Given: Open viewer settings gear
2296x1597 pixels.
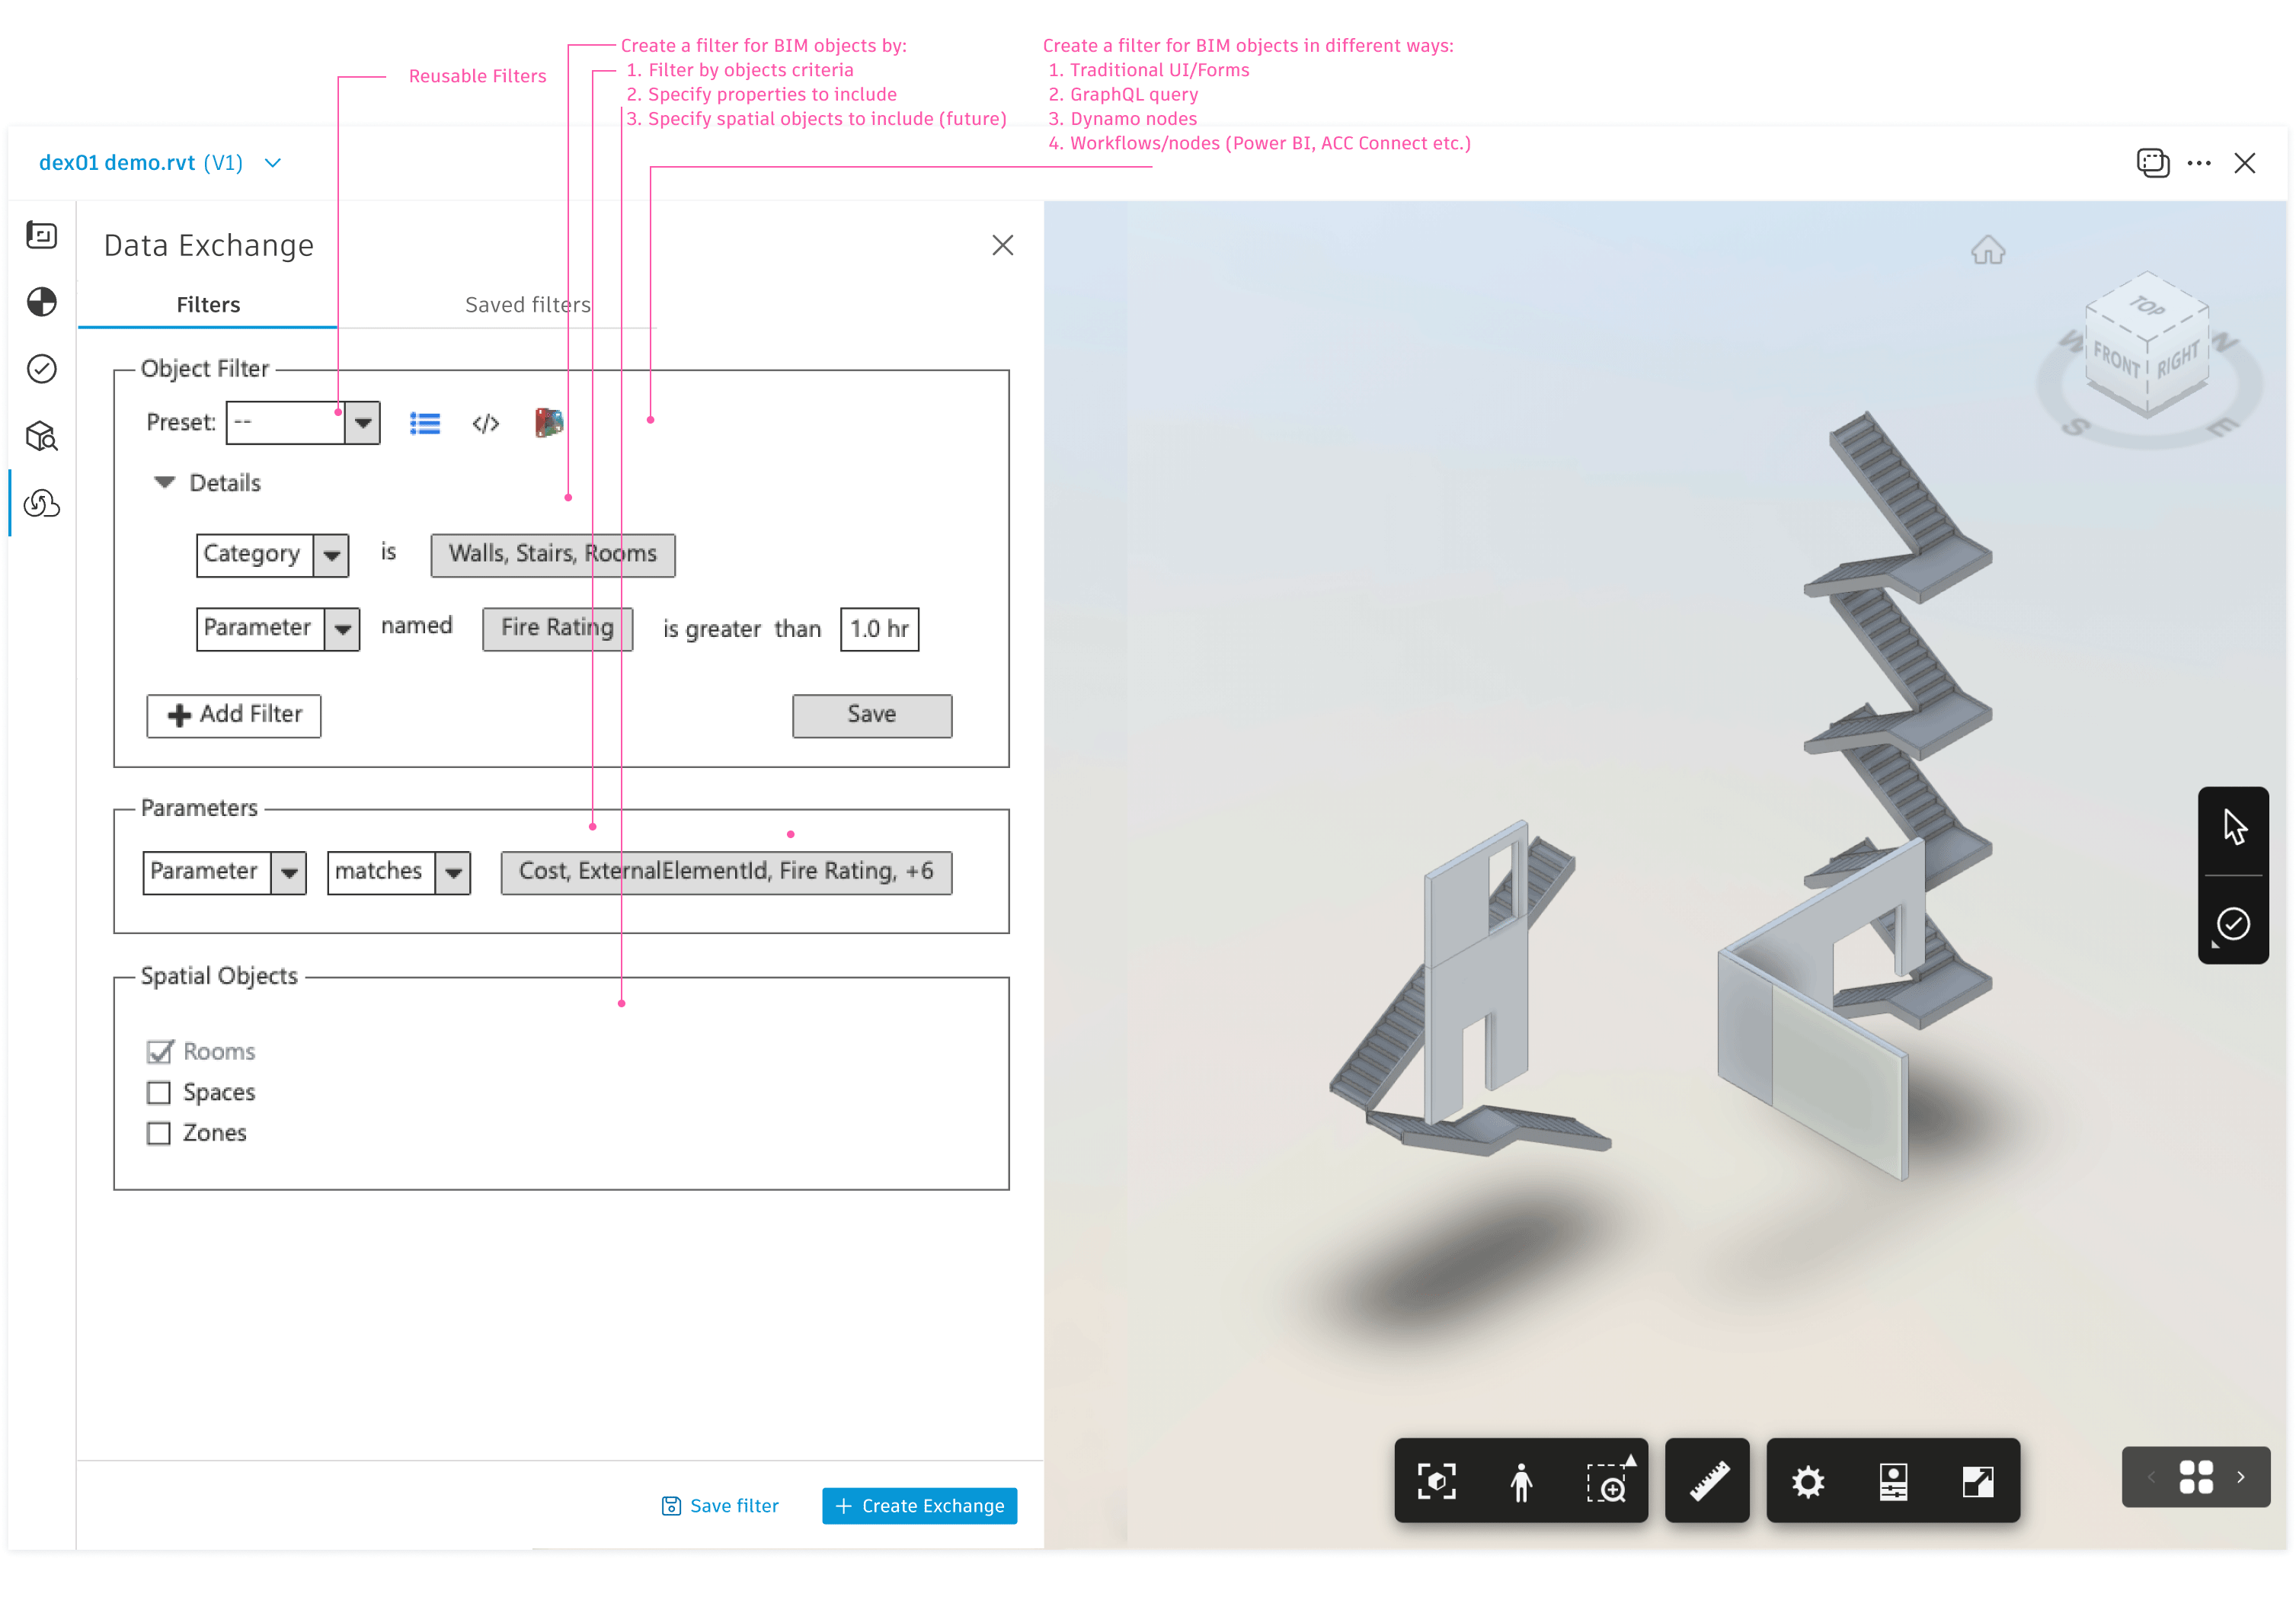Looking at the screenshot, I should point(1808,1481).
